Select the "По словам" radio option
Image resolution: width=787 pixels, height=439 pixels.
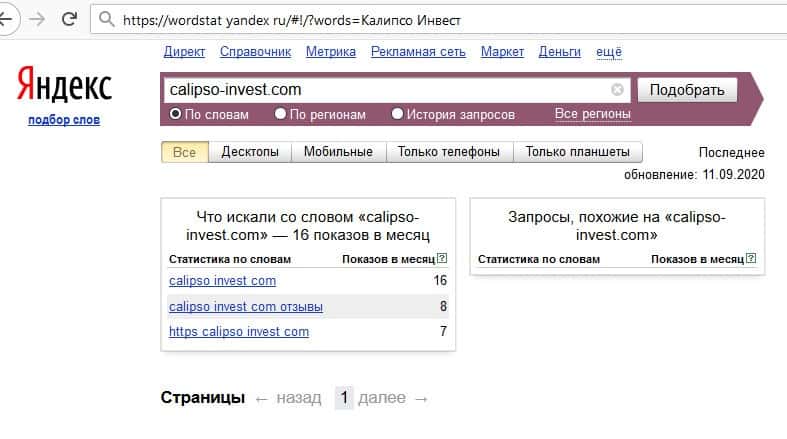pyautogui.click(x=176, y=114)
